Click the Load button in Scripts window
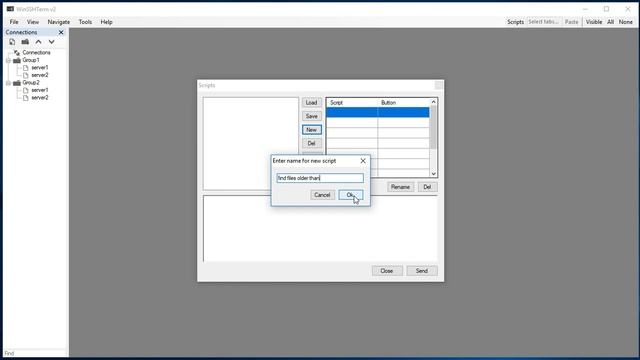The height and width of the screenshot is (360, 640). point(311,102)
